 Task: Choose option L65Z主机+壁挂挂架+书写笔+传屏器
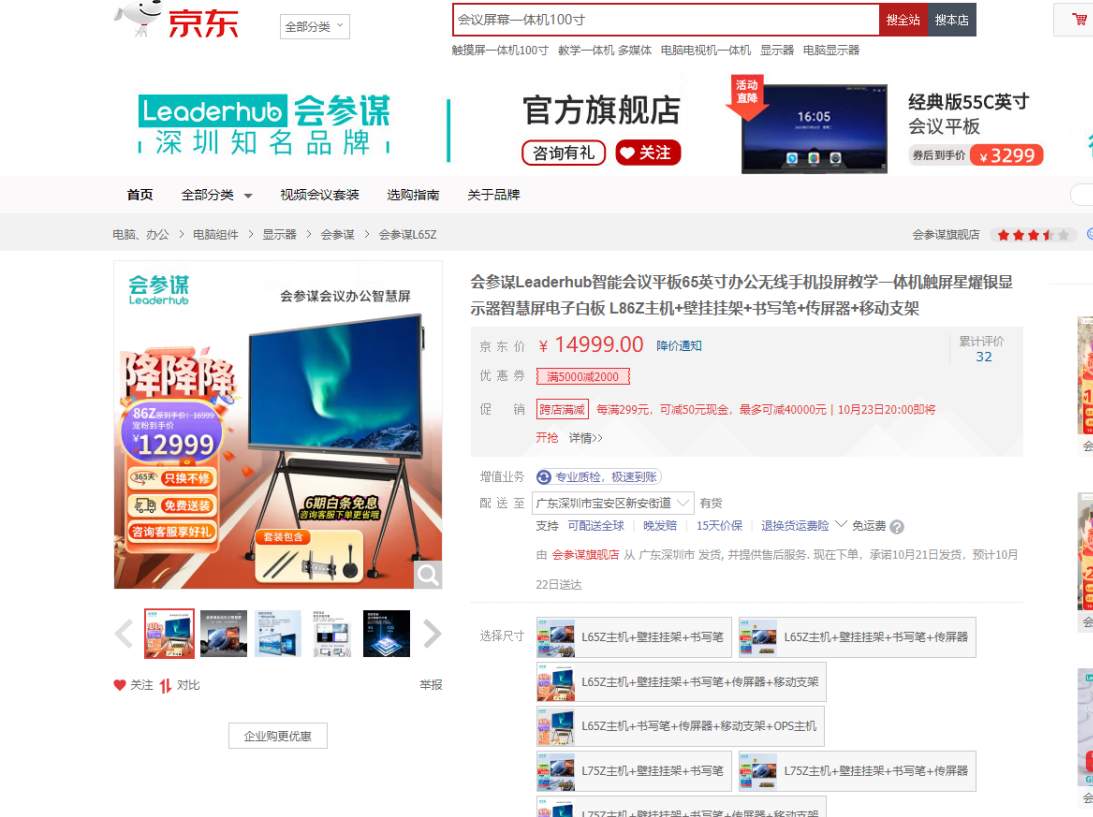pyautogui.click(x=857, y=637)
